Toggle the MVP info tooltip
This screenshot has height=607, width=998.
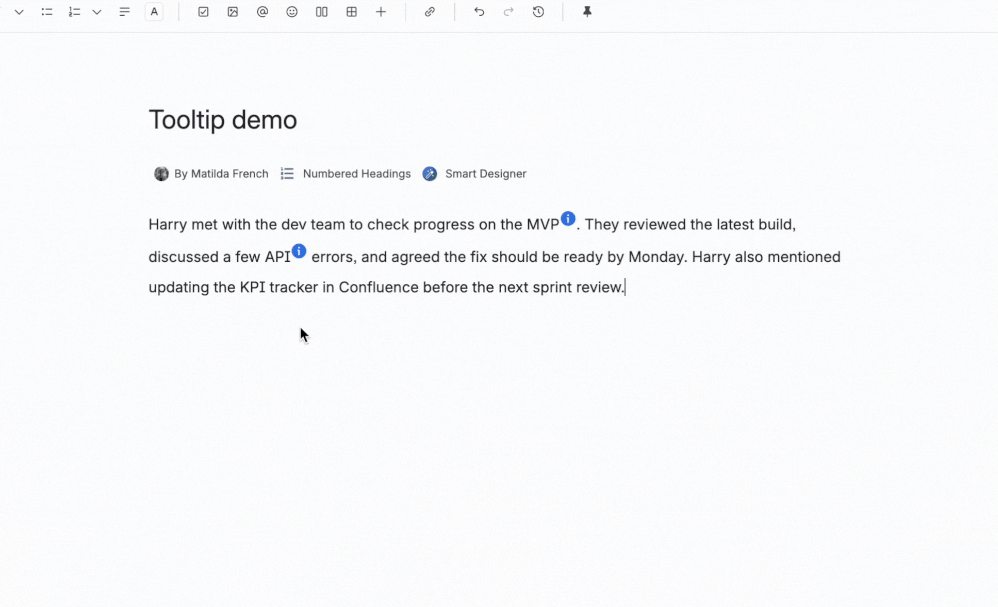tap(568, 218)
